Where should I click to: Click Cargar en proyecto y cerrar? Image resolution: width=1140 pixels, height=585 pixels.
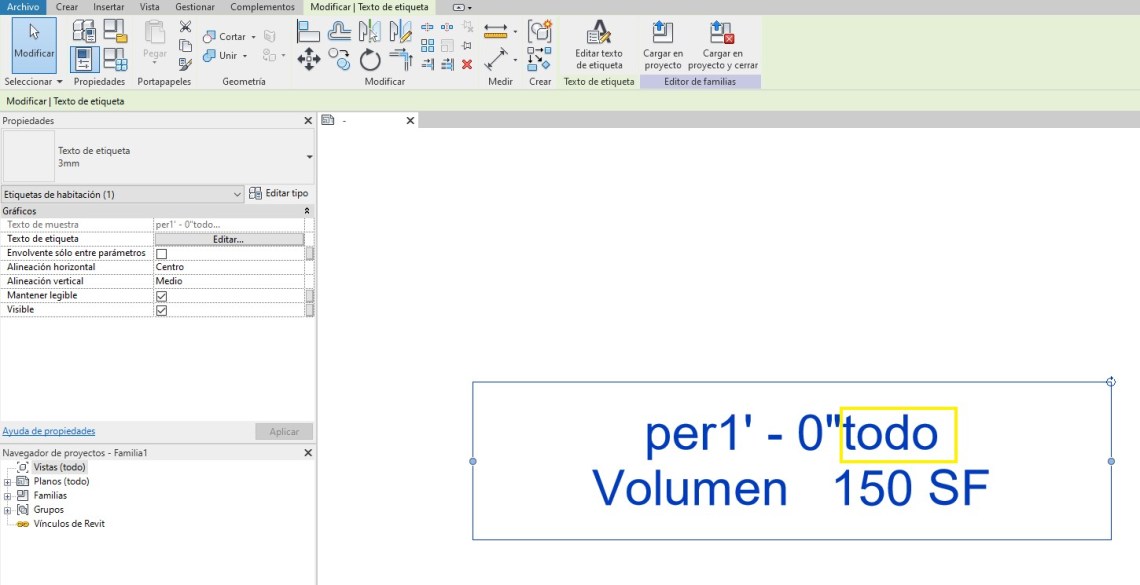click(x=722, y=45)
